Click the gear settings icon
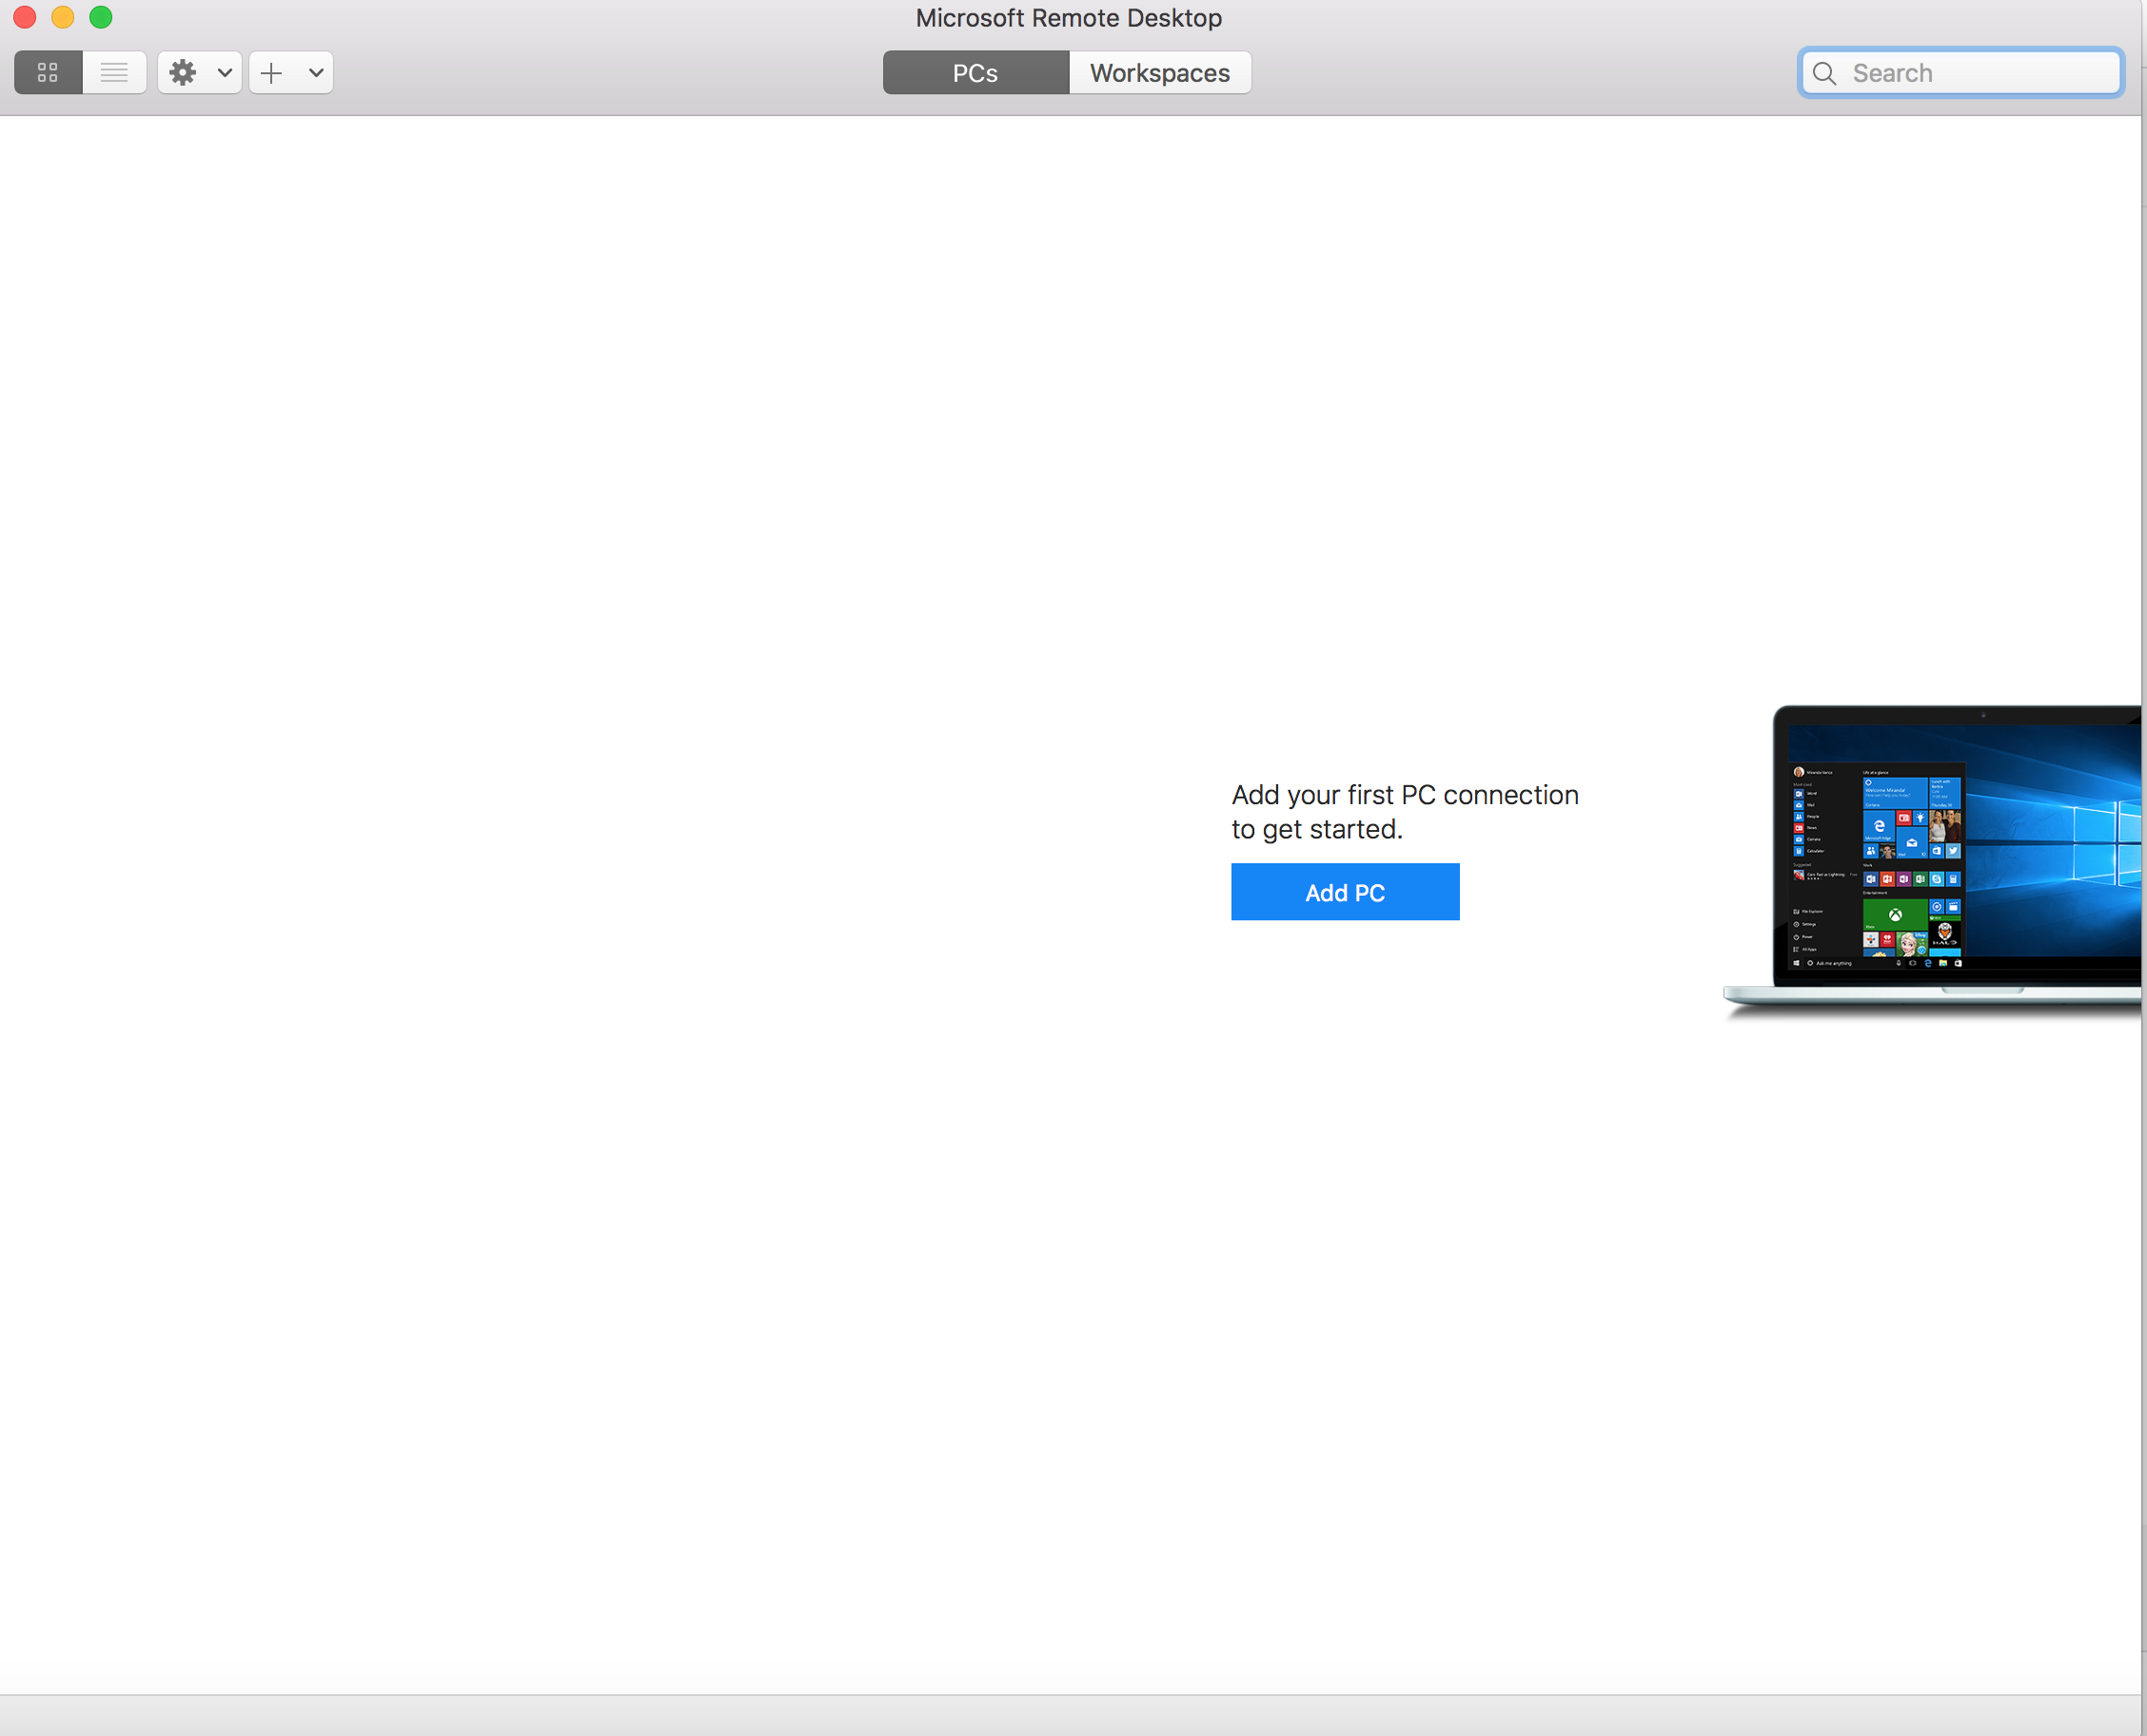This screenshot has width=2147, height=1736. [183, 73]
